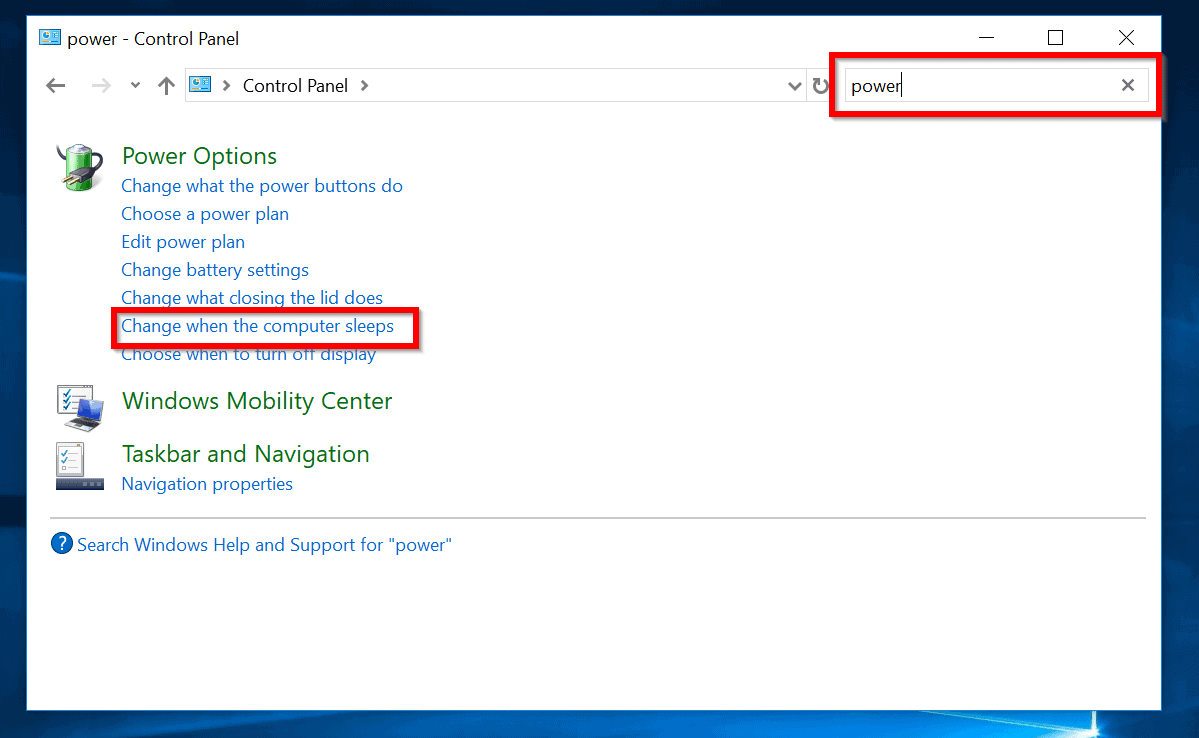Go back using the back arrow

(55, 85)
